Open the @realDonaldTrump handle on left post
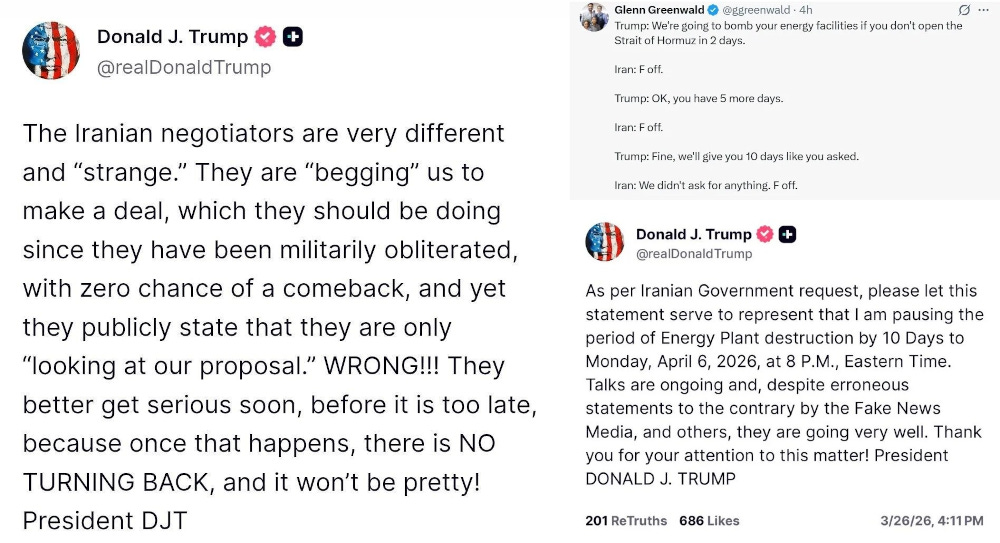 pos(184,67)
